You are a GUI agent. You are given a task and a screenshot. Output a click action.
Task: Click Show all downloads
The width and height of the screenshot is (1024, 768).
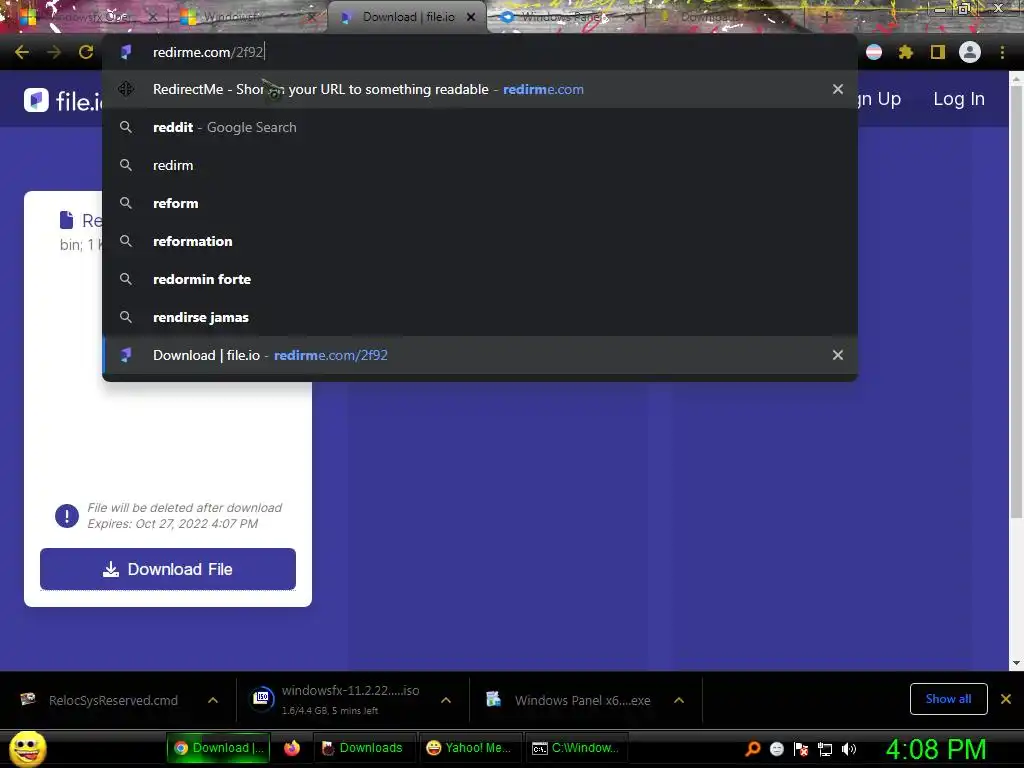click(x=948, y=699)
